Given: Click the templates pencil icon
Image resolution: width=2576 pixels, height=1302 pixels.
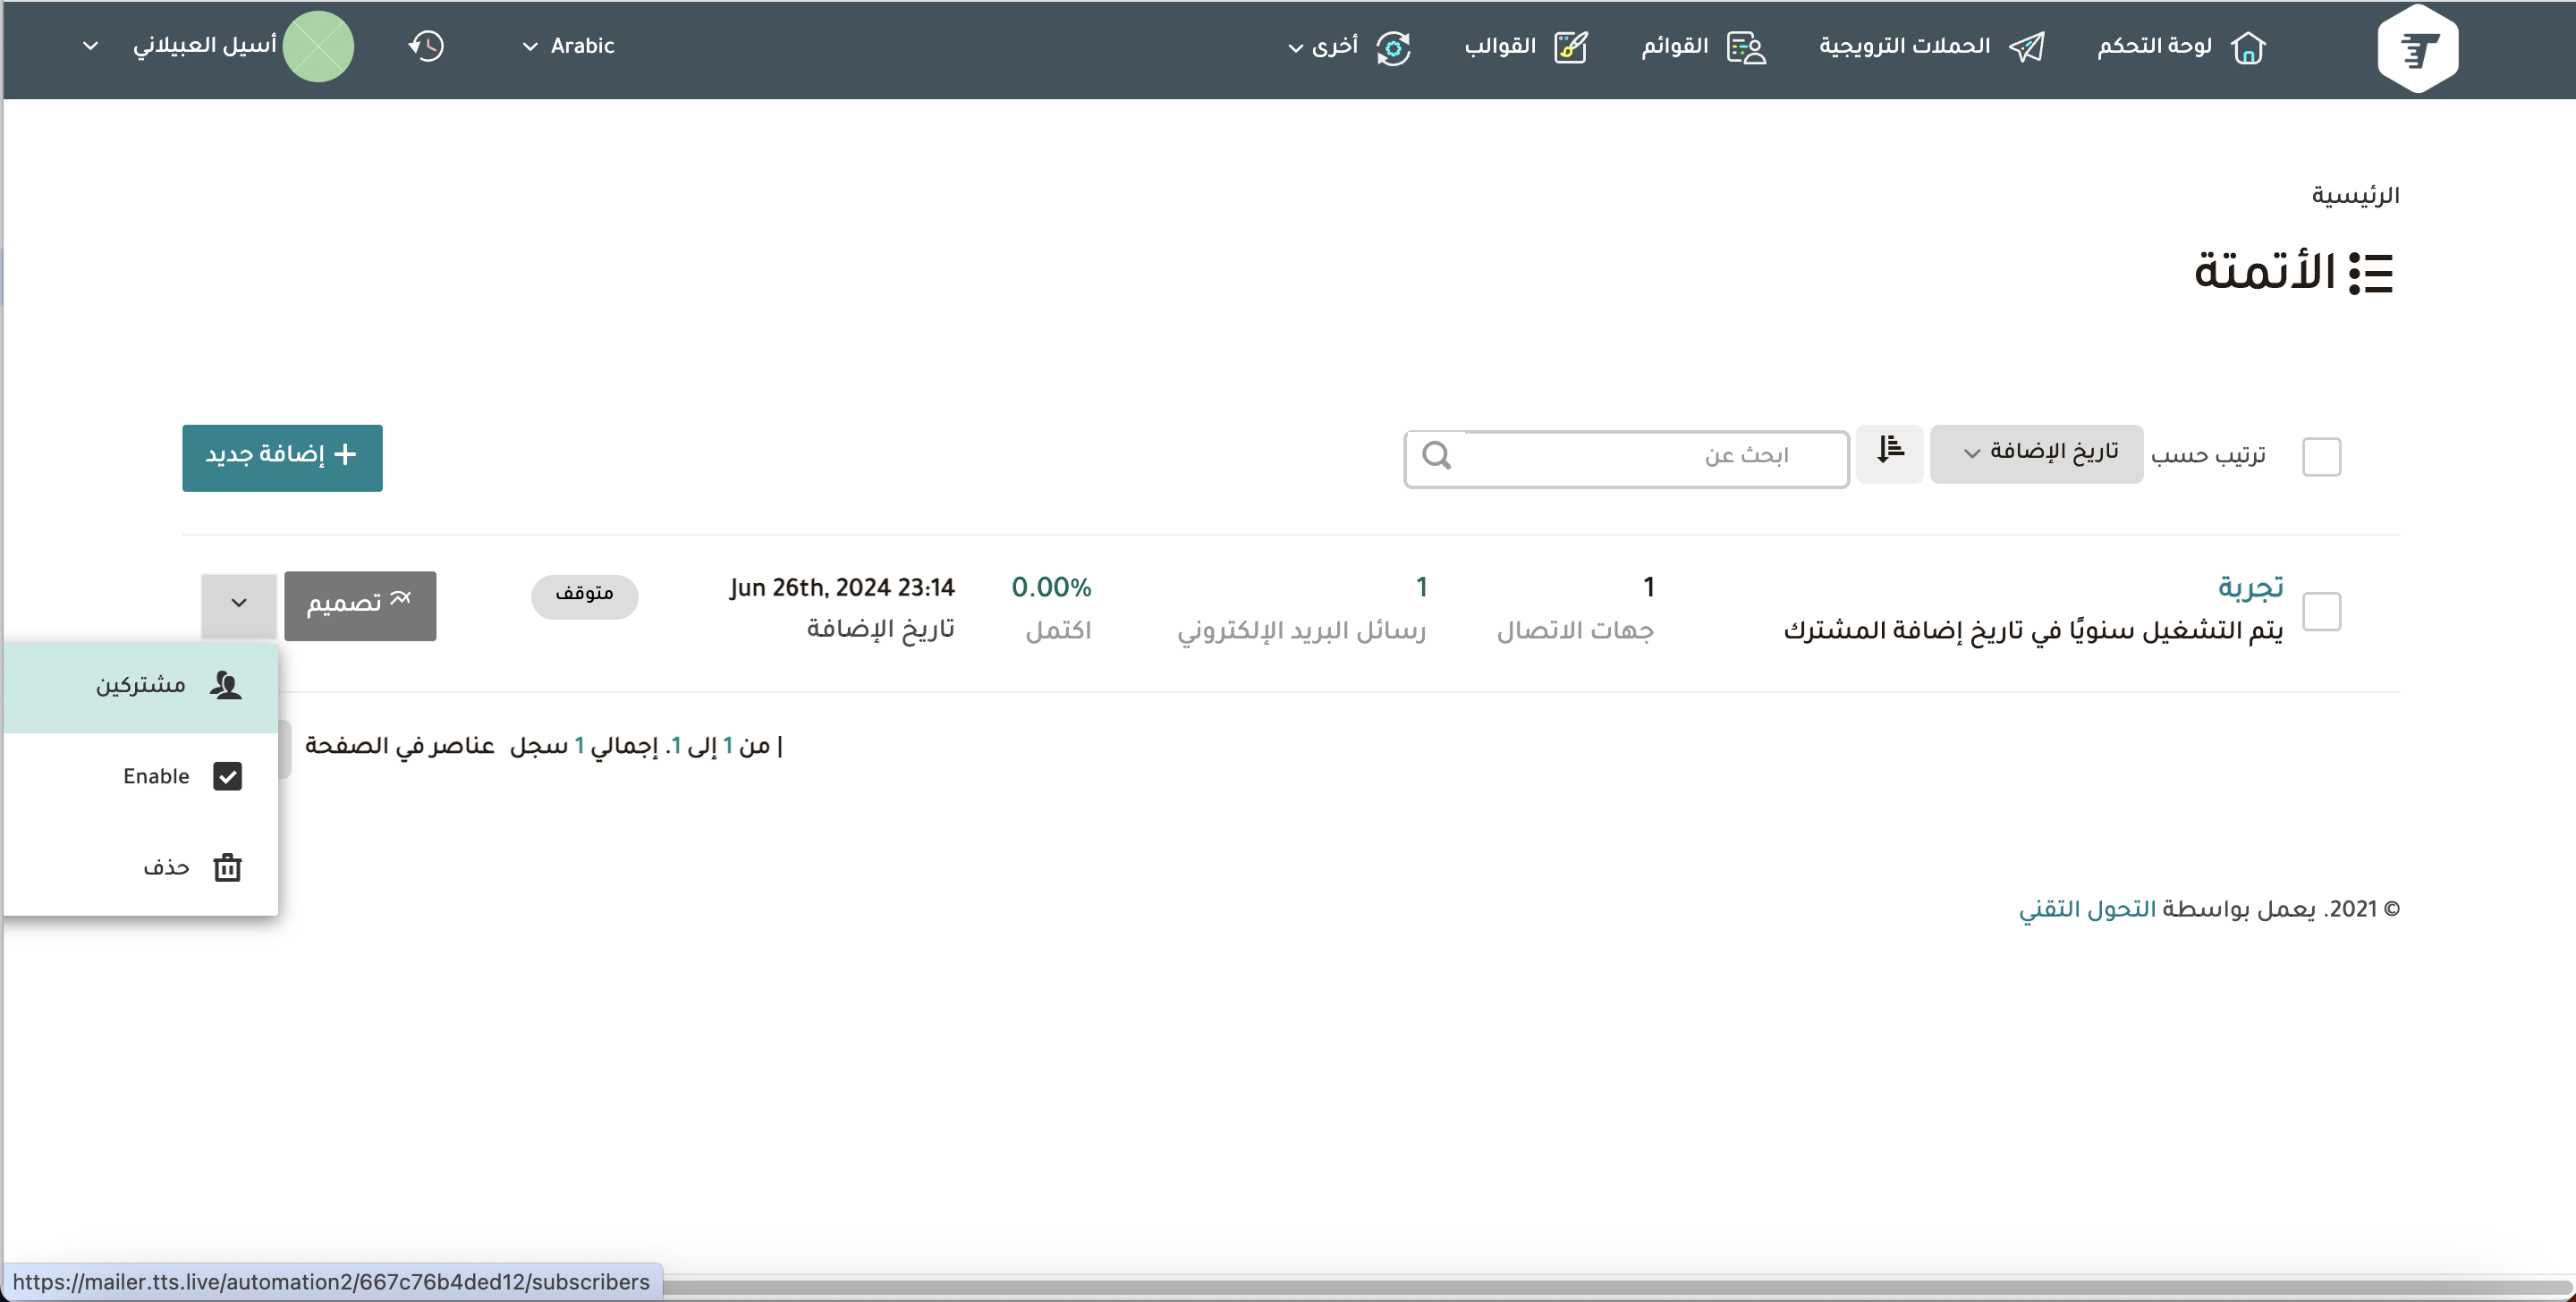Looking at the screenshot, I should [1570, 47].
